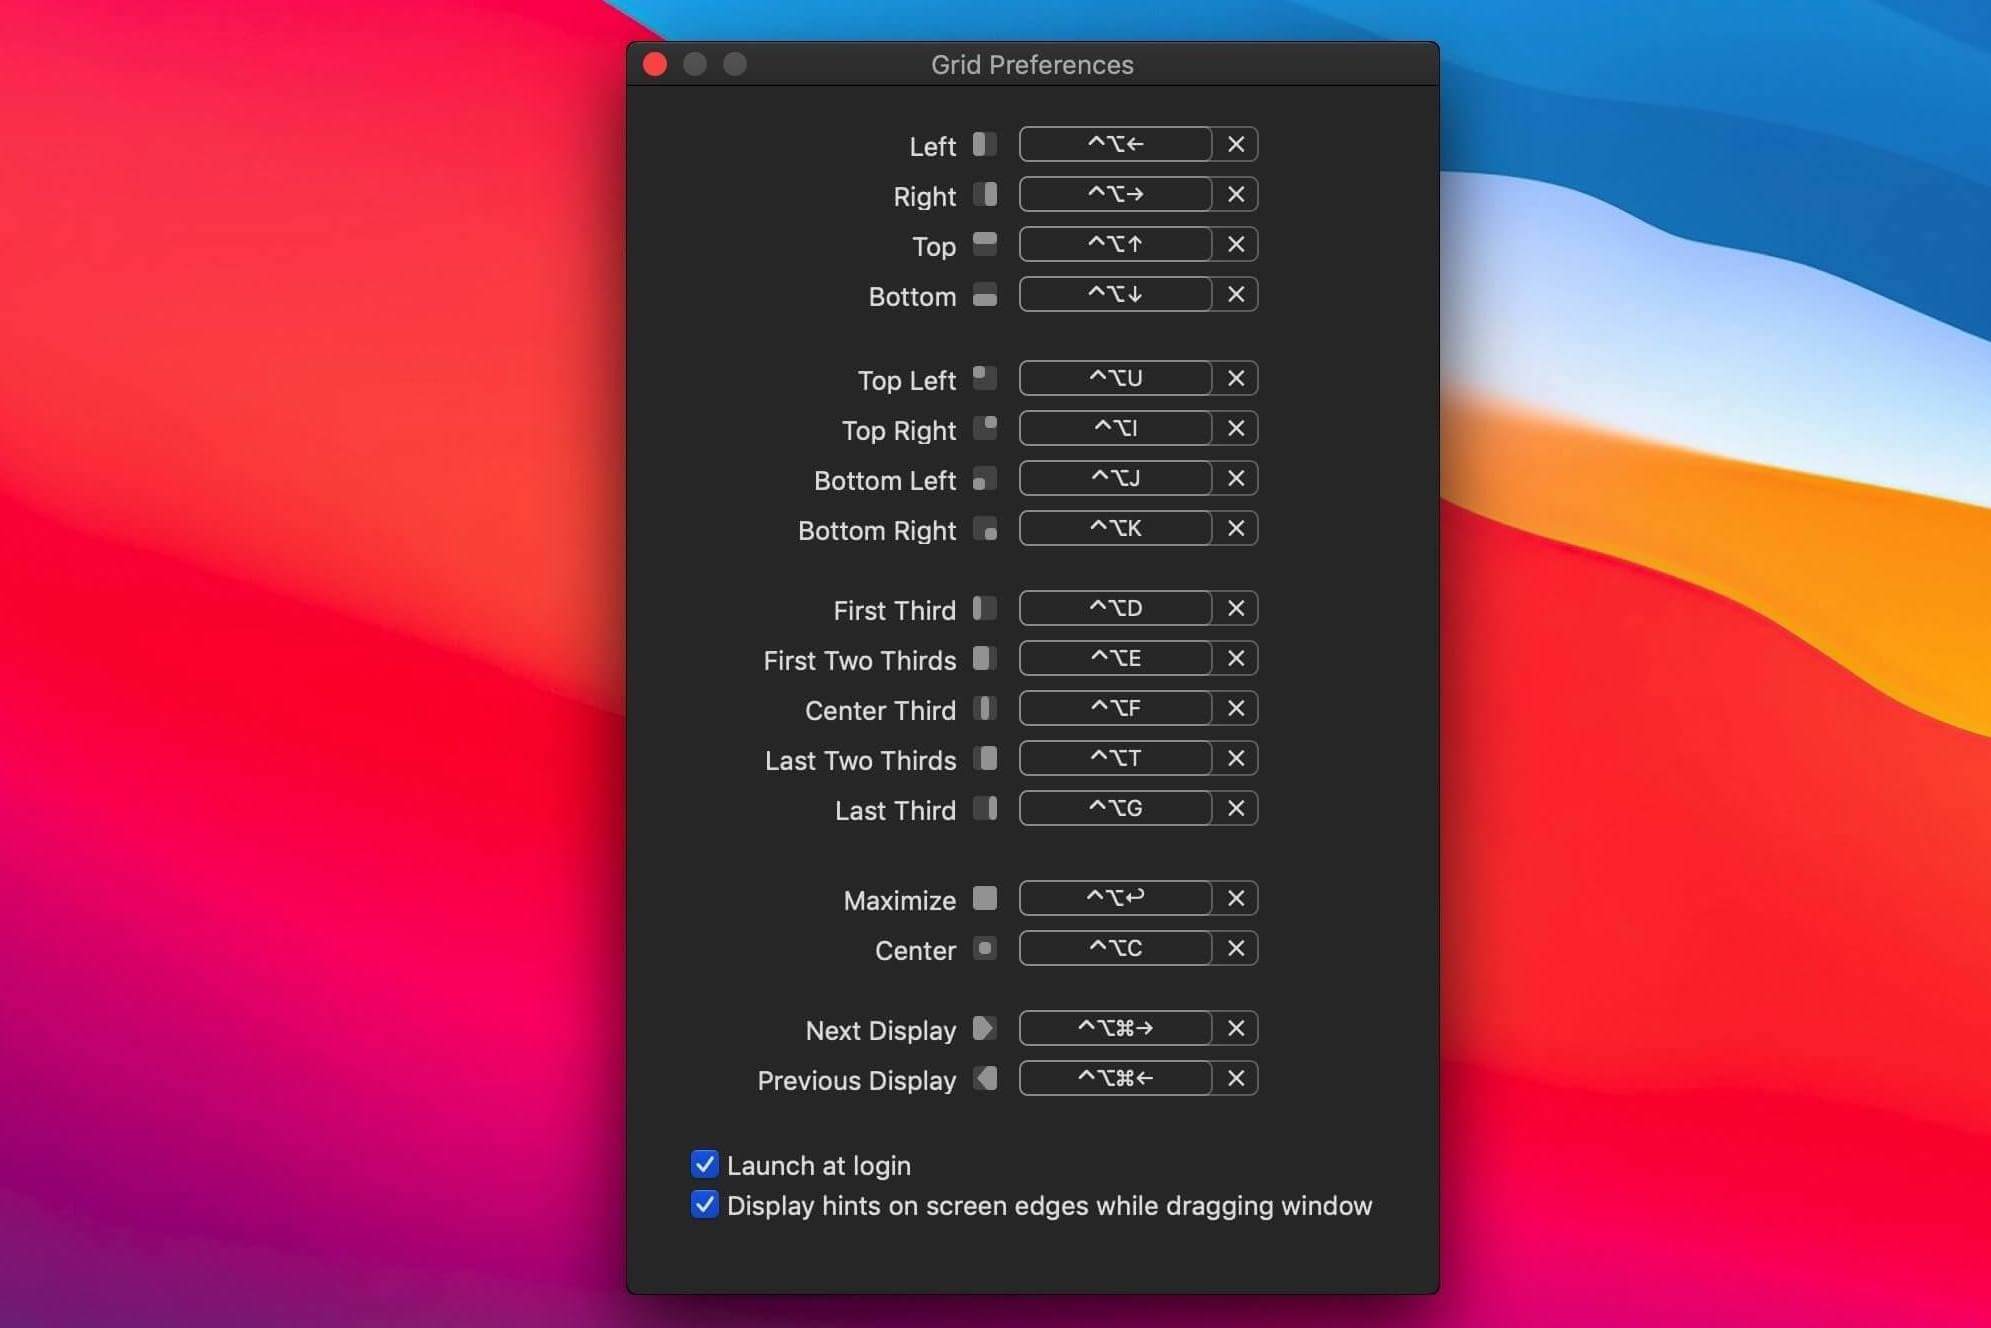This screenshot has height=1328, width=1991.
Task: Edit the Top shortcut field
Action: [1116, 245]
